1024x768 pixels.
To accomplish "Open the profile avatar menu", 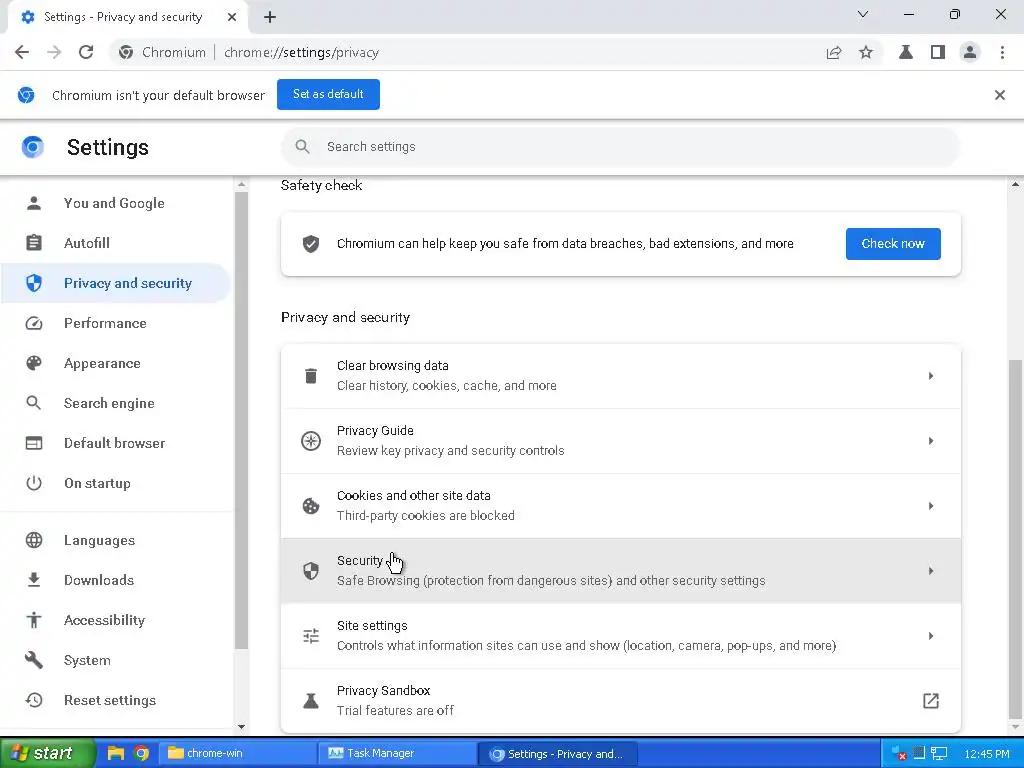I will pyautogui.click(x=970, y=52).
